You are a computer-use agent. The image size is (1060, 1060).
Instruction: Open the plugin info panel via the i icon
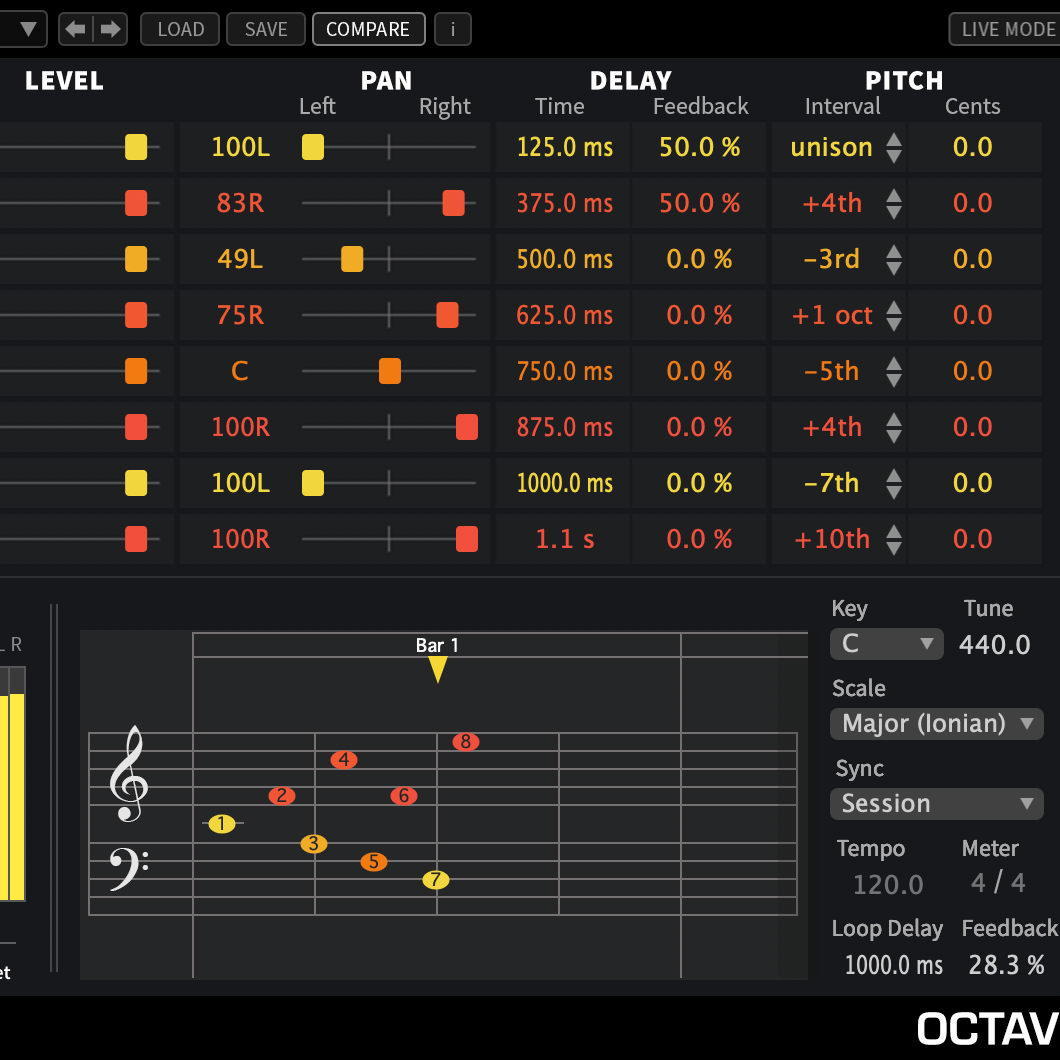coord(452,29)
